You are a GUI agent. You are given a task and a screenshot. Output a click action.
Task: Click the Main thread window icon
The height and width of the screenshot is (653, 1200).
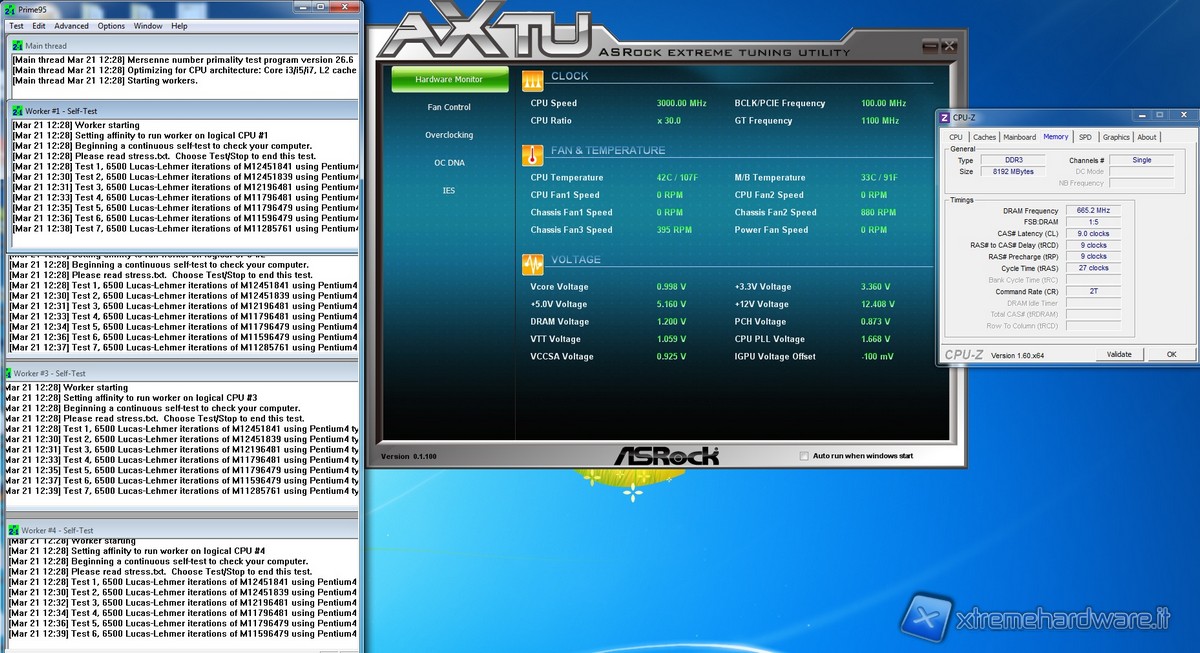tap(17, 46)
